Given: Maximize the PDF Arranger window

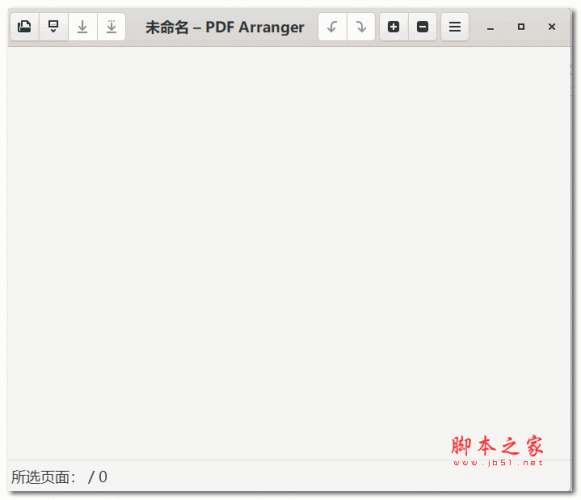Looking at the screenshot, I should (521, 27).
